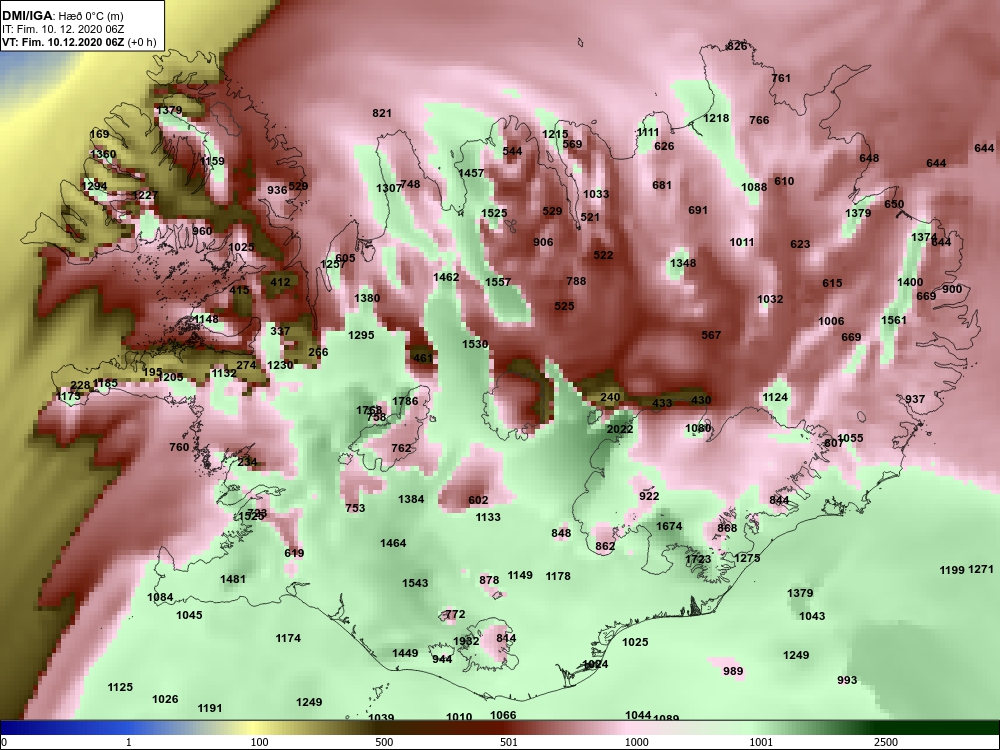
Task: Click the 761 height label
Action: point(781,78)
